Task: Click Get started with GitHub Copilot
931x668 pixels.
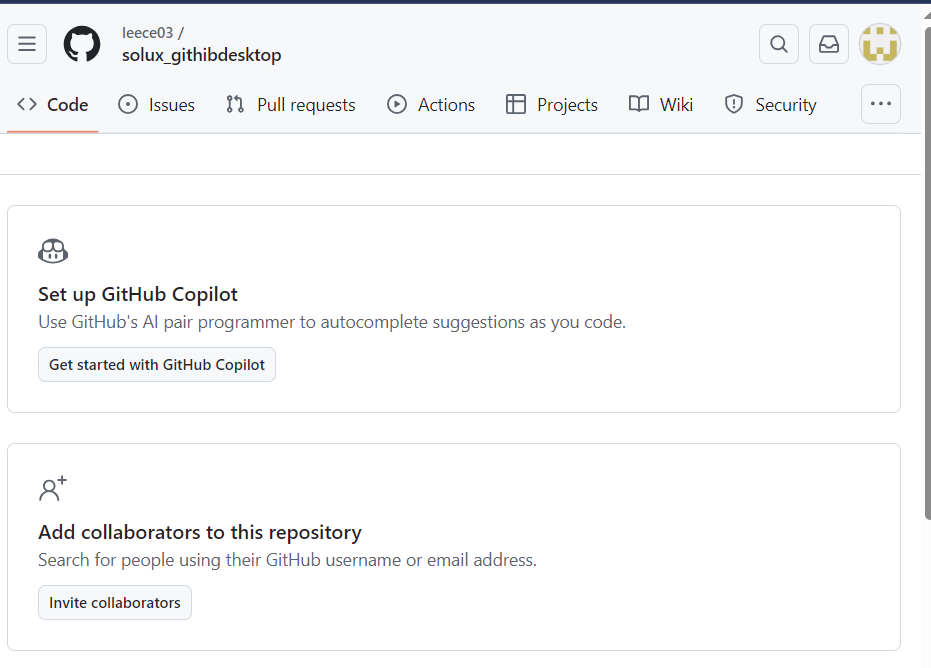Action: (x=157, y=365)
